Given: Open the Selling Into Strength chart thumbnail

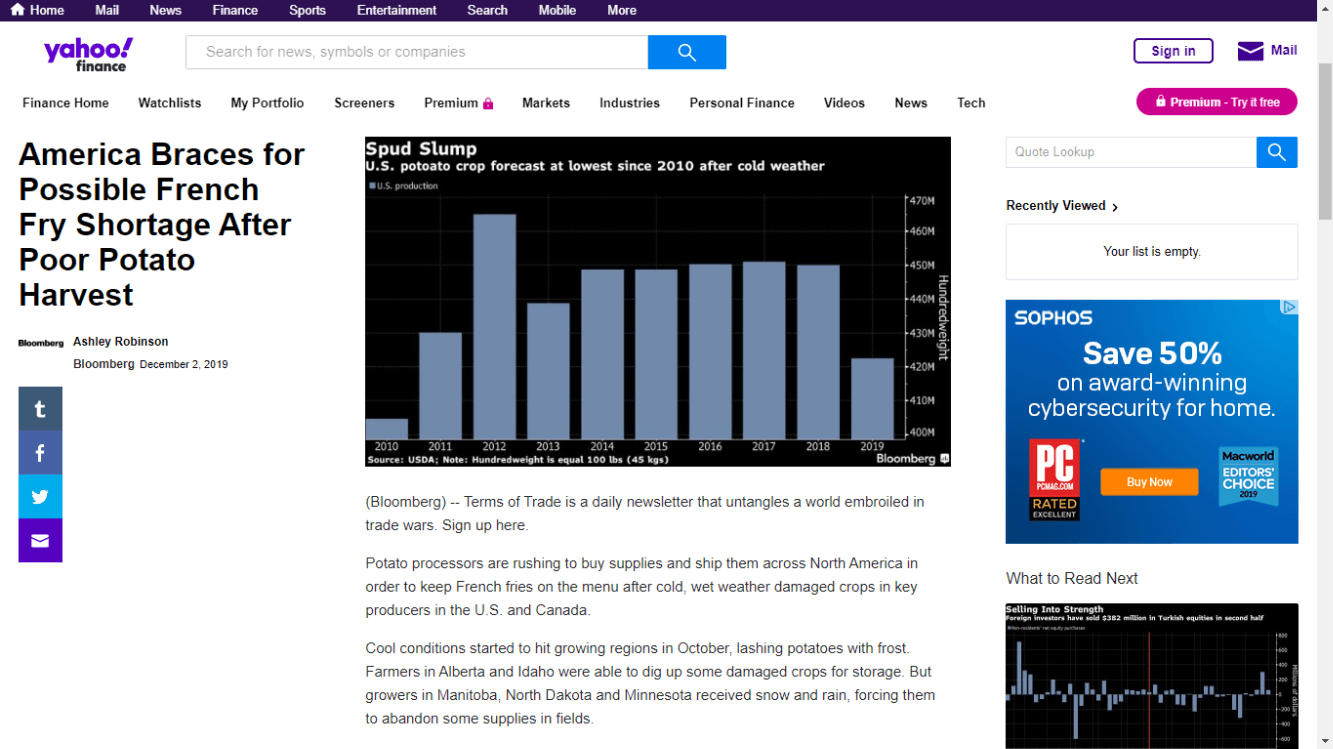Looking at the screenshot, I should point(1152,676).
